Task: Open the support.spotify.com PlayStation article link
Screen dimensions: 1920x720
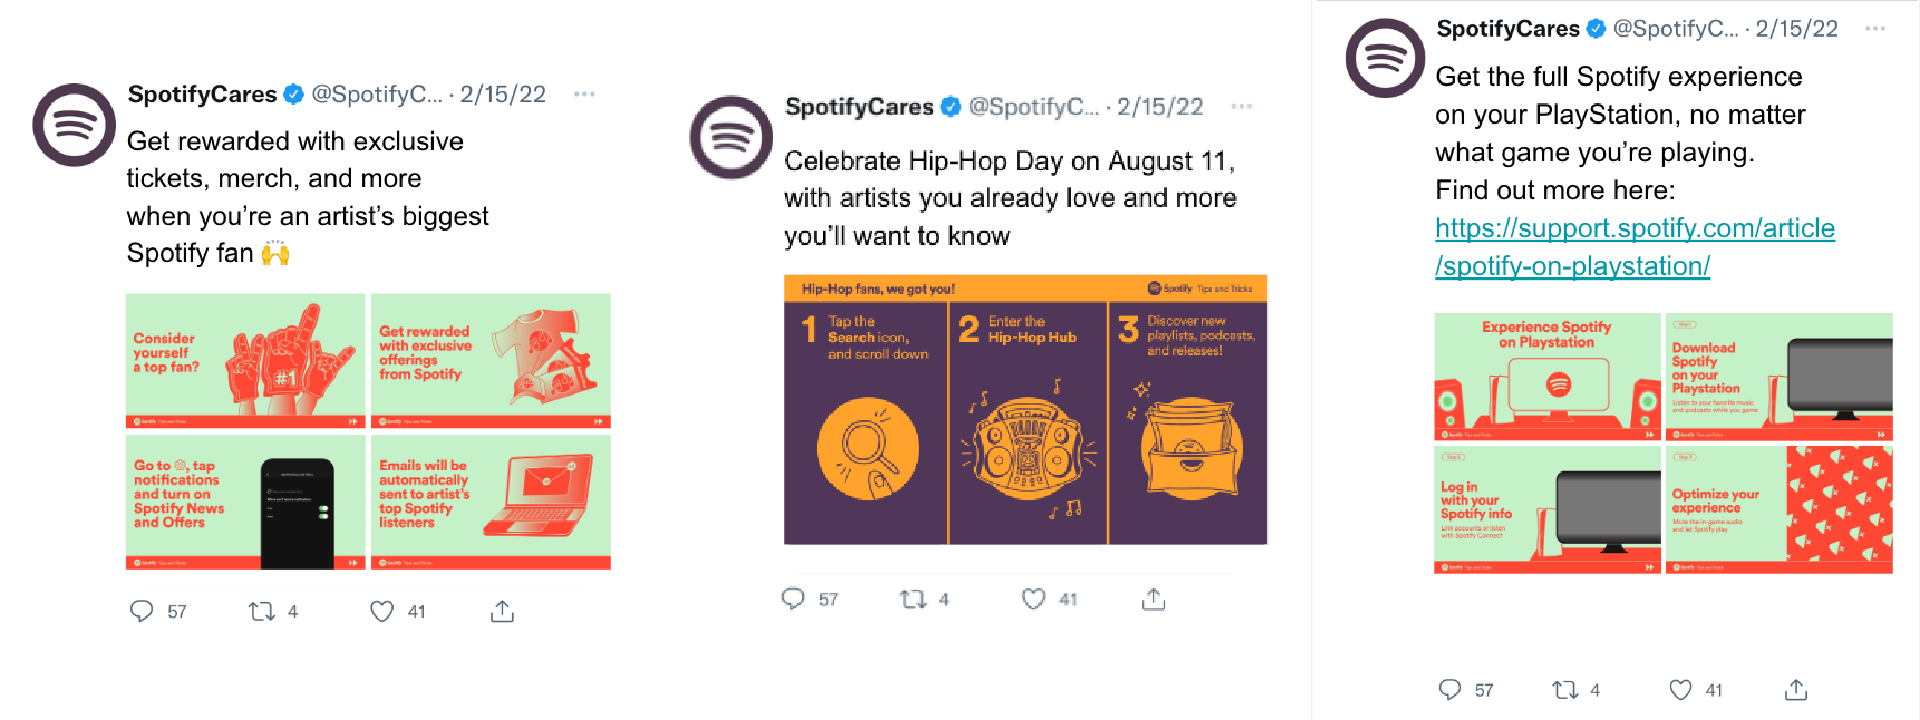Action: tap(1635, 247)
